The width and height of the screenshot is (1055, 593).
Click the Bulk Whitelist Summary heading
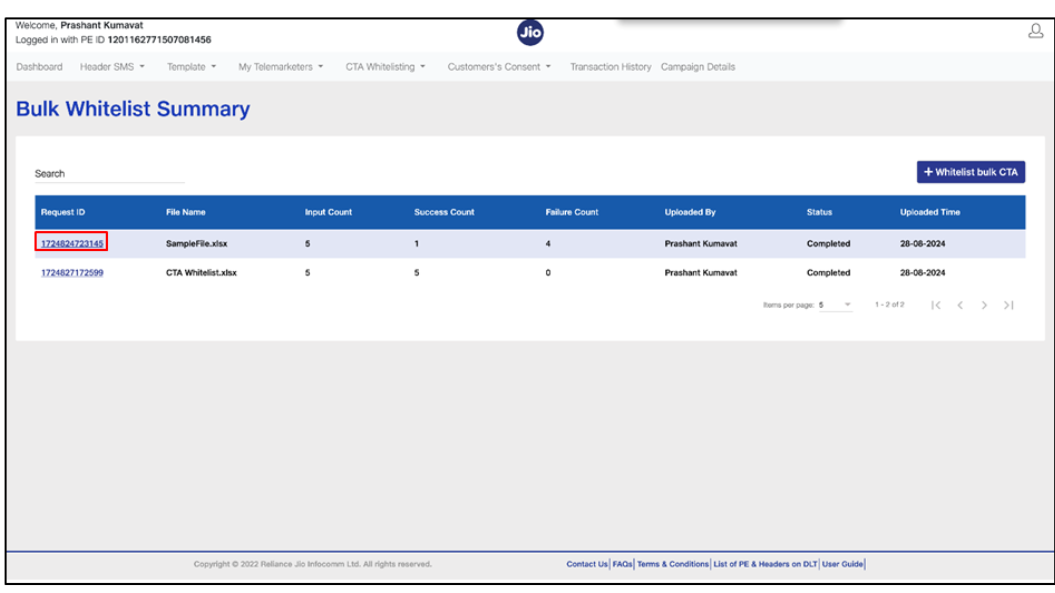point(133,108)
